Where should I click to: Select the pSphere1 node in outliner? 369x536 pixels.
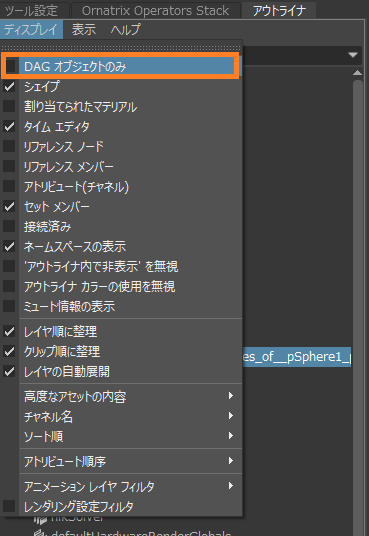tap(297, 357)
